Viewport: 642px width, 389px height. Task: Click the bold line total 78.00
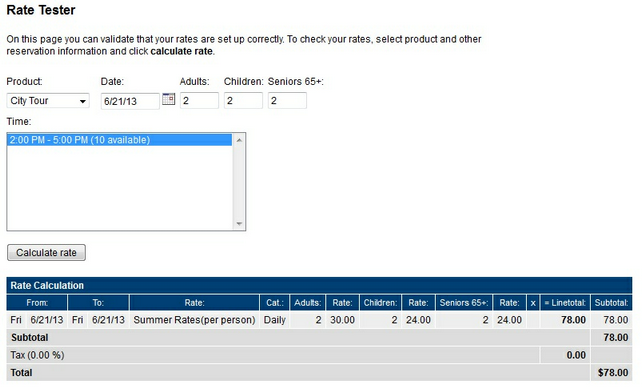pos(573,320)
